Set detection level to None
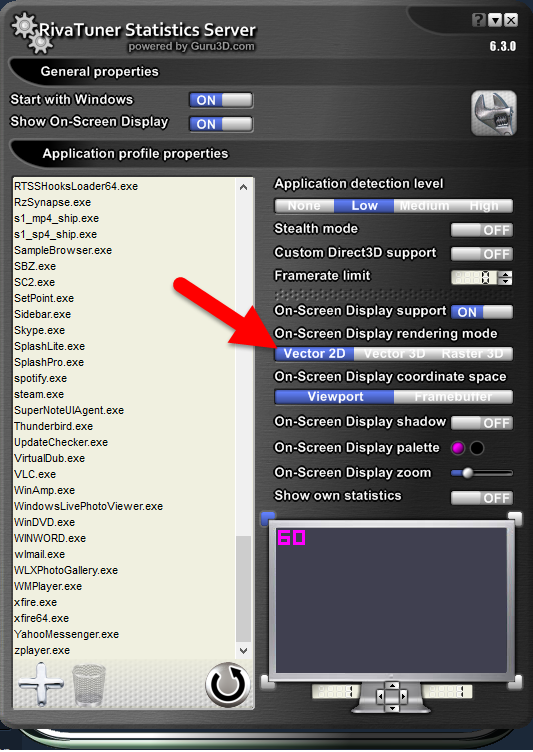 coord(304,206)
